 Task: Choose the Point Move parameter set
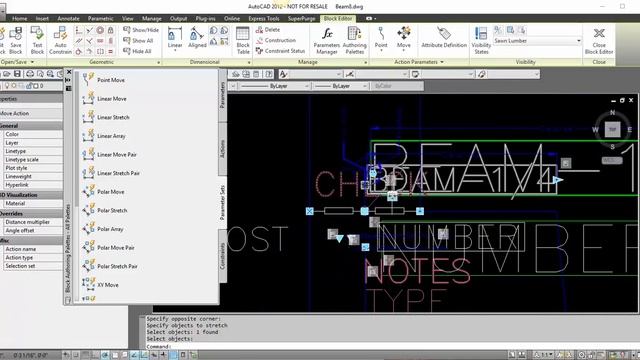104,80
